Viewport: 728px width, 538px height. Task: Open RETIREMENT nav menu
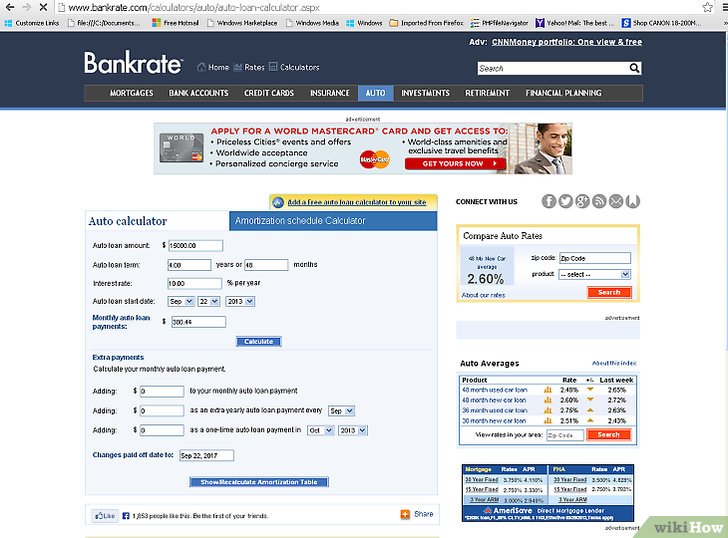coord(487,93)
